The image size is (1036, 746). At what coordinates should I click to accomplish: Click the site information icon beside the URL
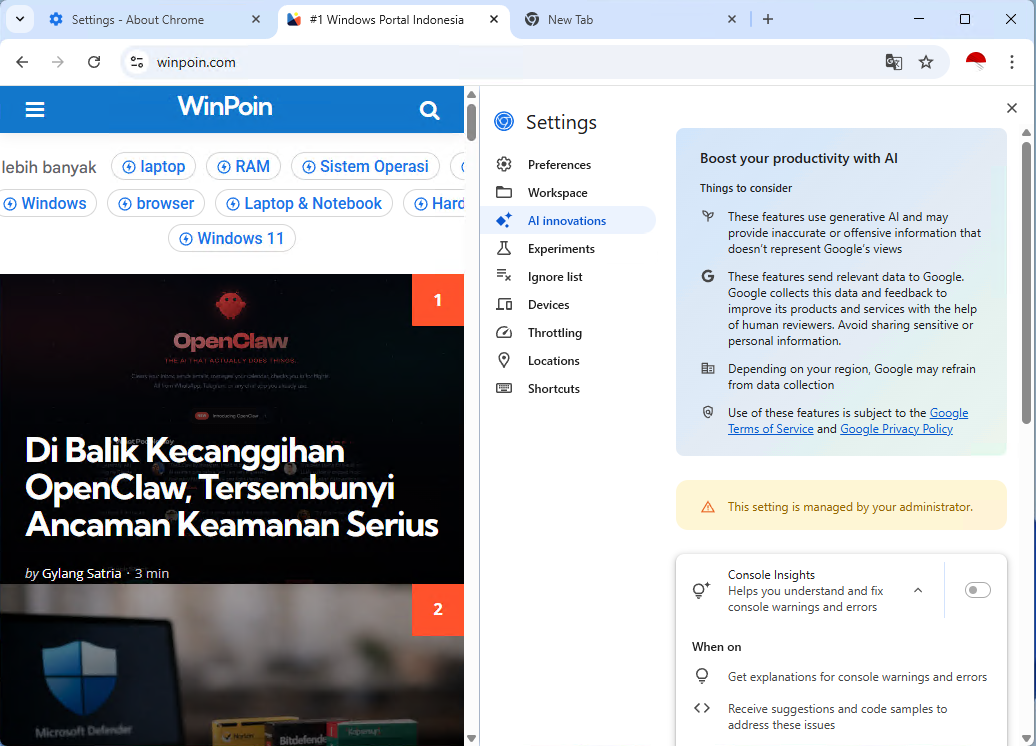point(137,62)
